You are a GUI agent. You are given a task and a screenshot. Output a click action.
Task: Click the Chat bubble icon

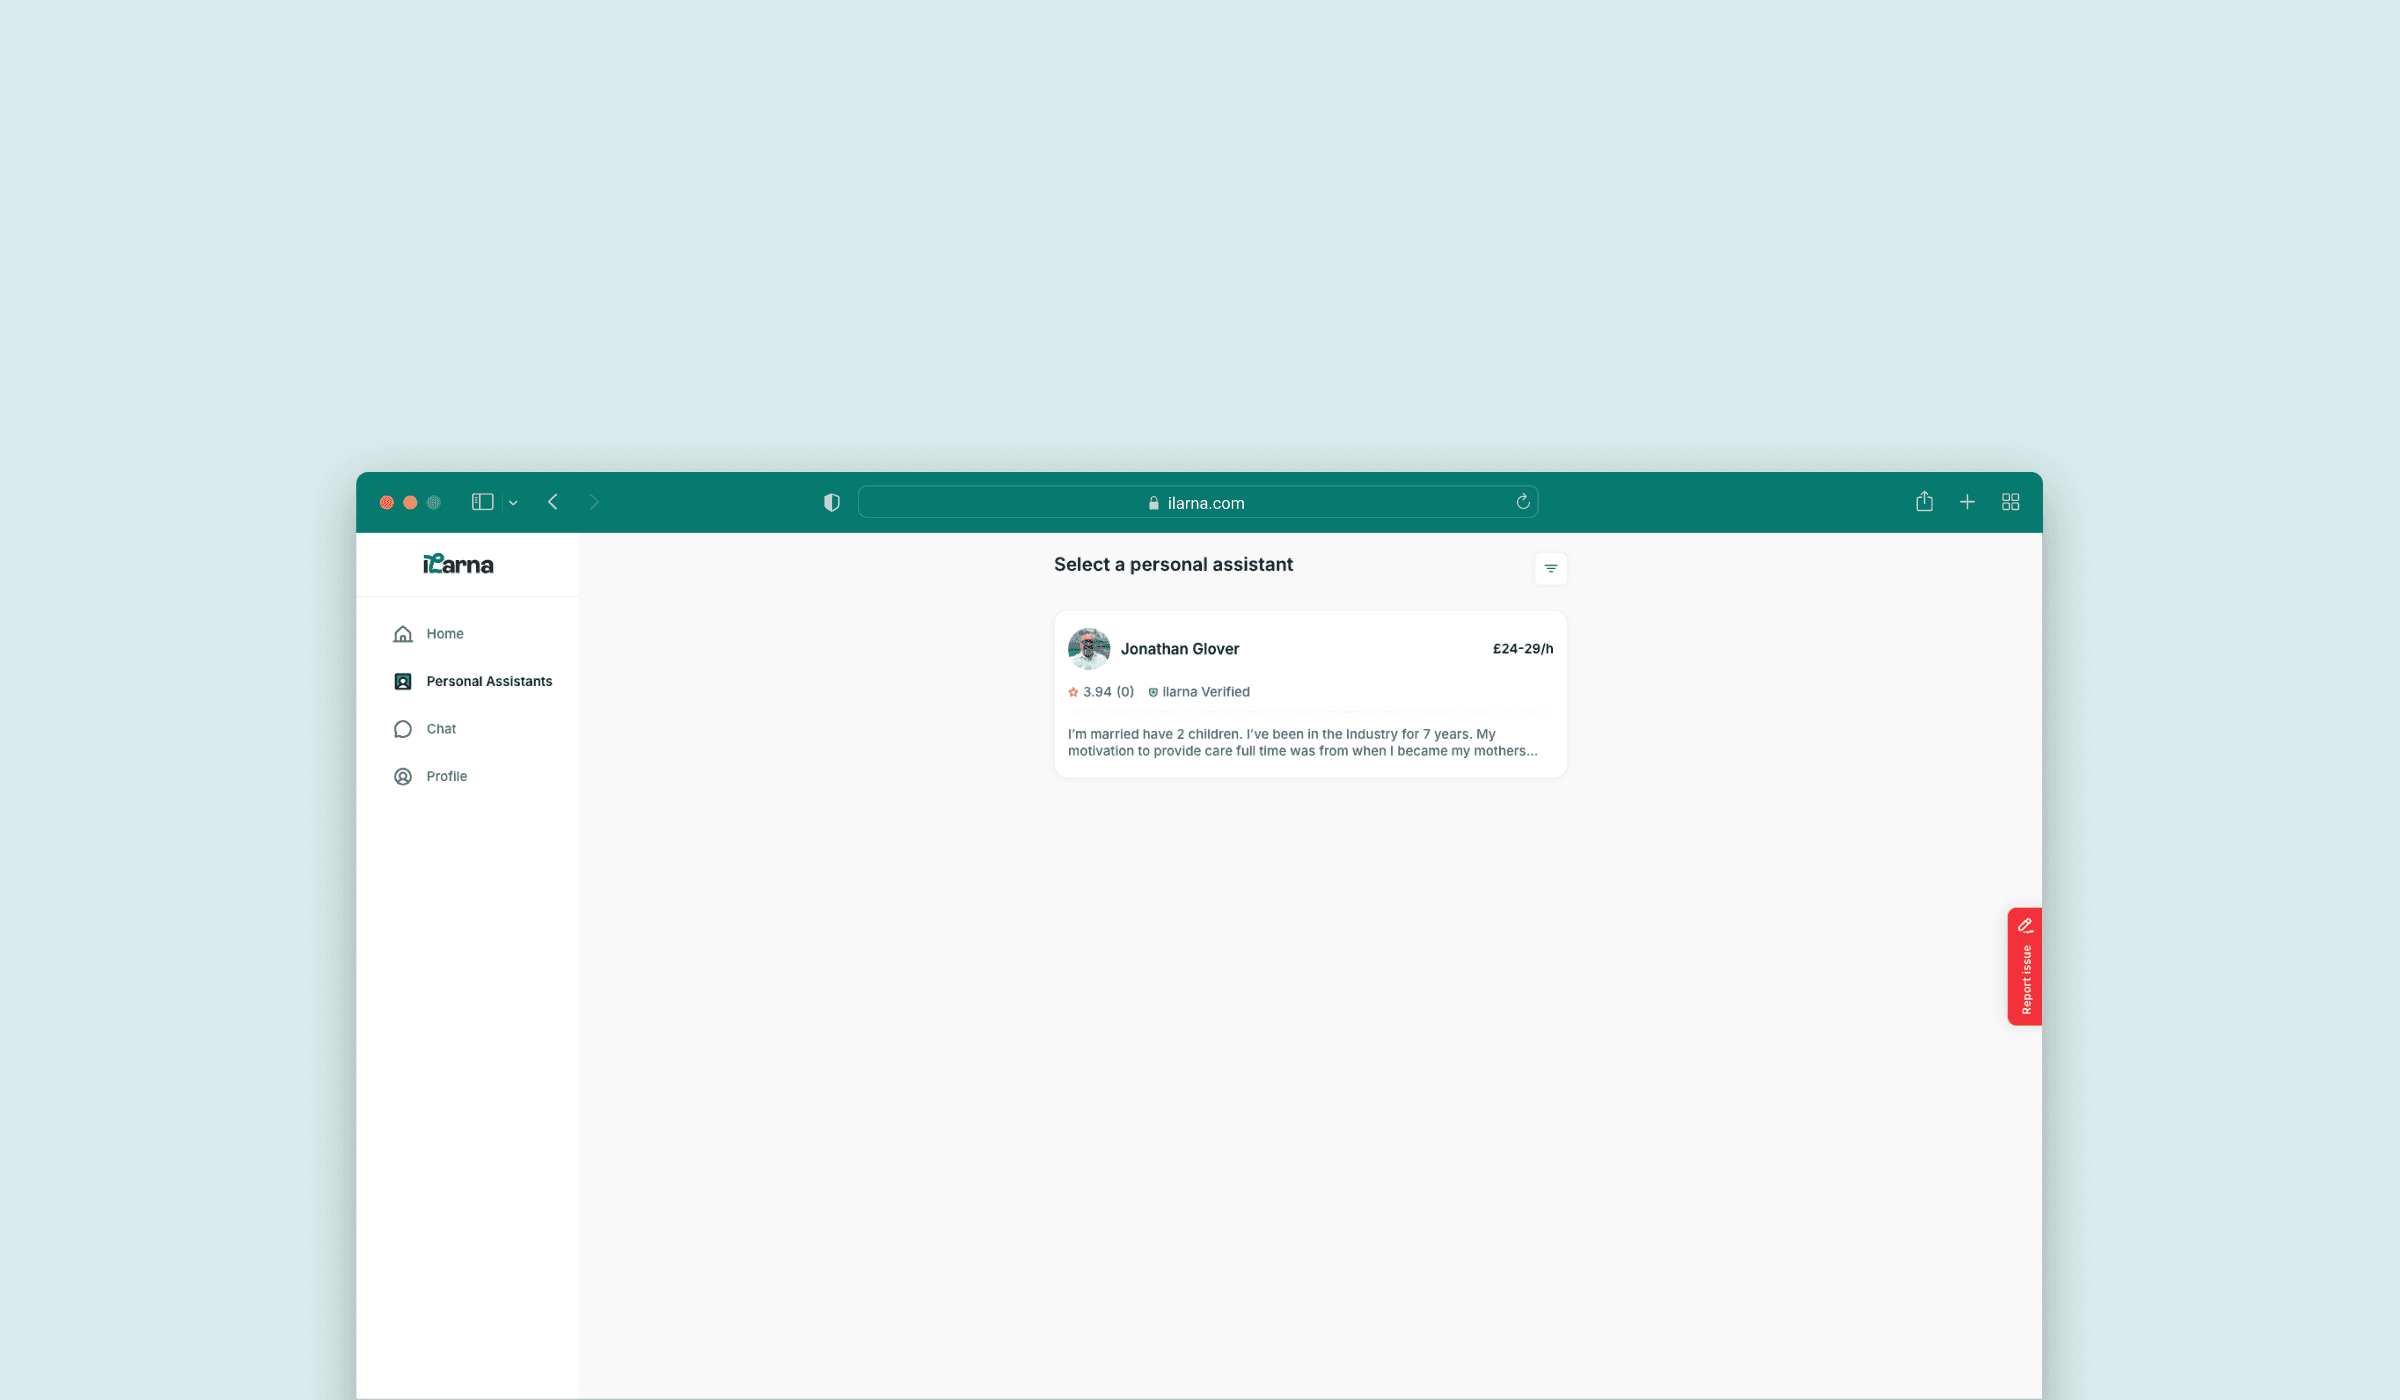403,729
